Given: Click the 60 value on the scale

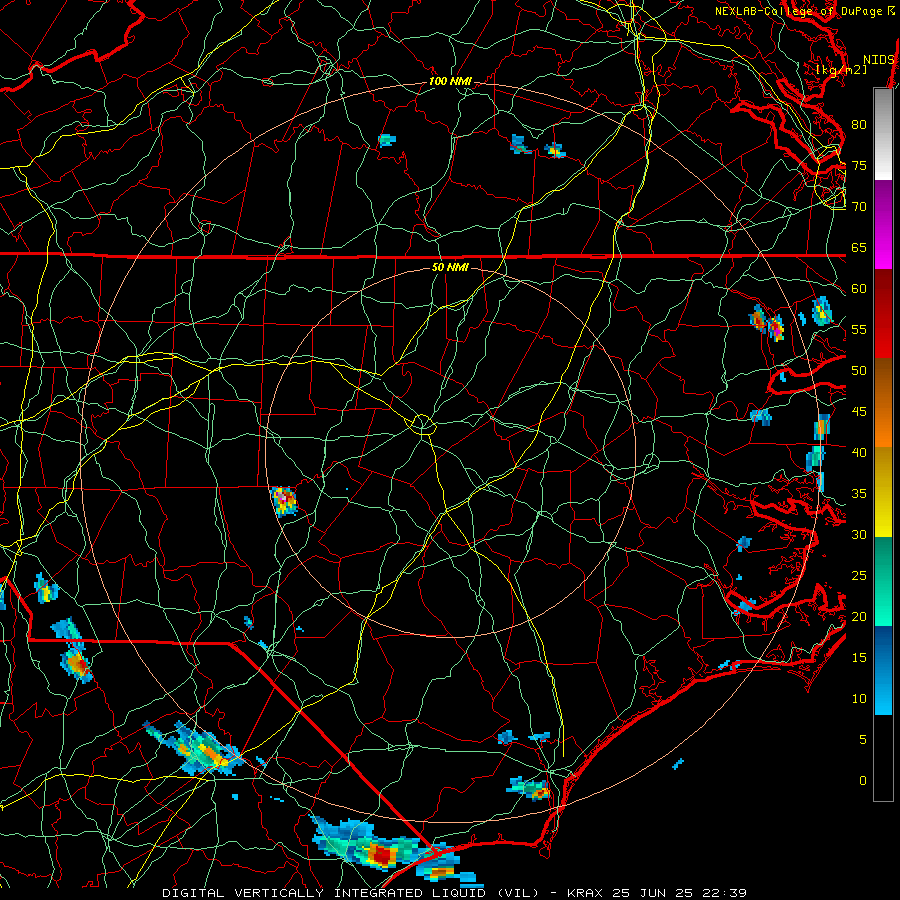Looking at the screenshot, I should [x=859, y=289].
